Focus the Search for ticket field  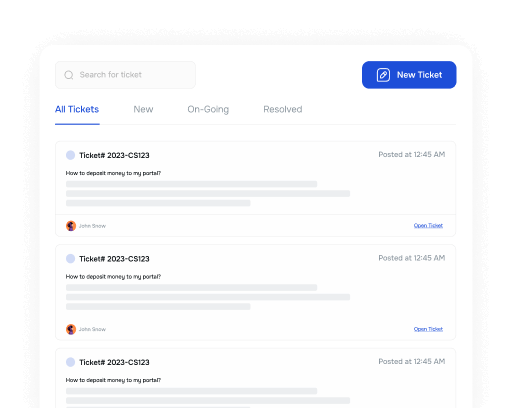125,75
